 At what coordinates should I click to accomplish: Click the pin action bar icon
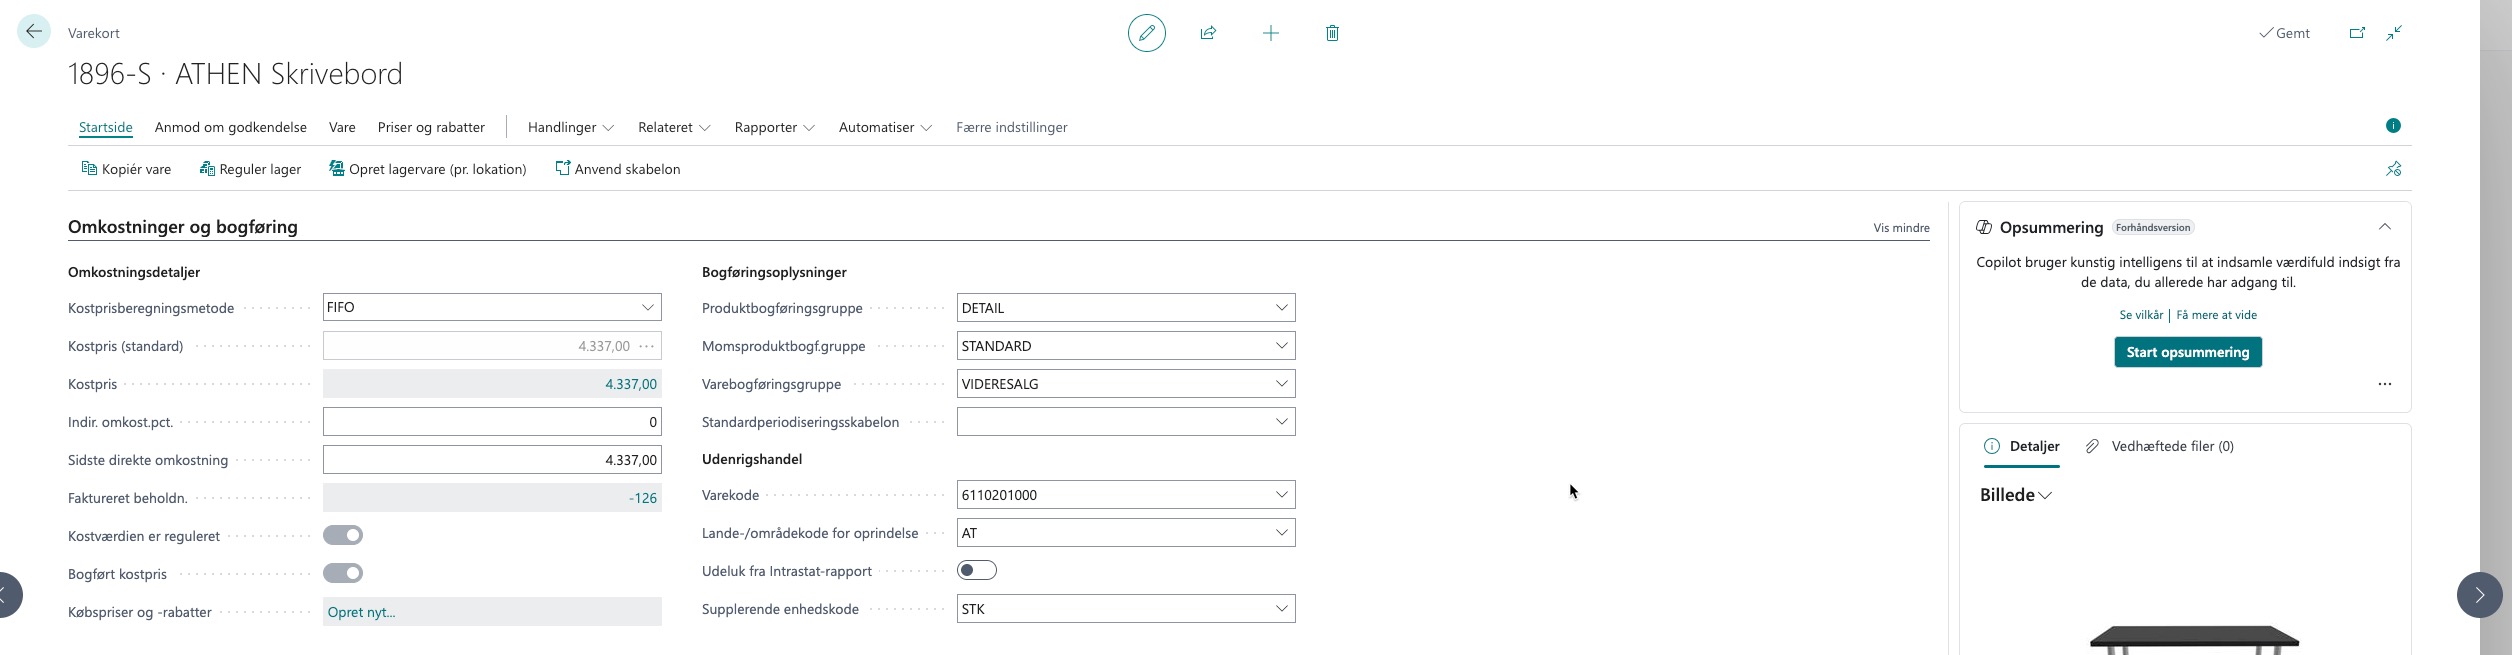(x=2393, y=169)
